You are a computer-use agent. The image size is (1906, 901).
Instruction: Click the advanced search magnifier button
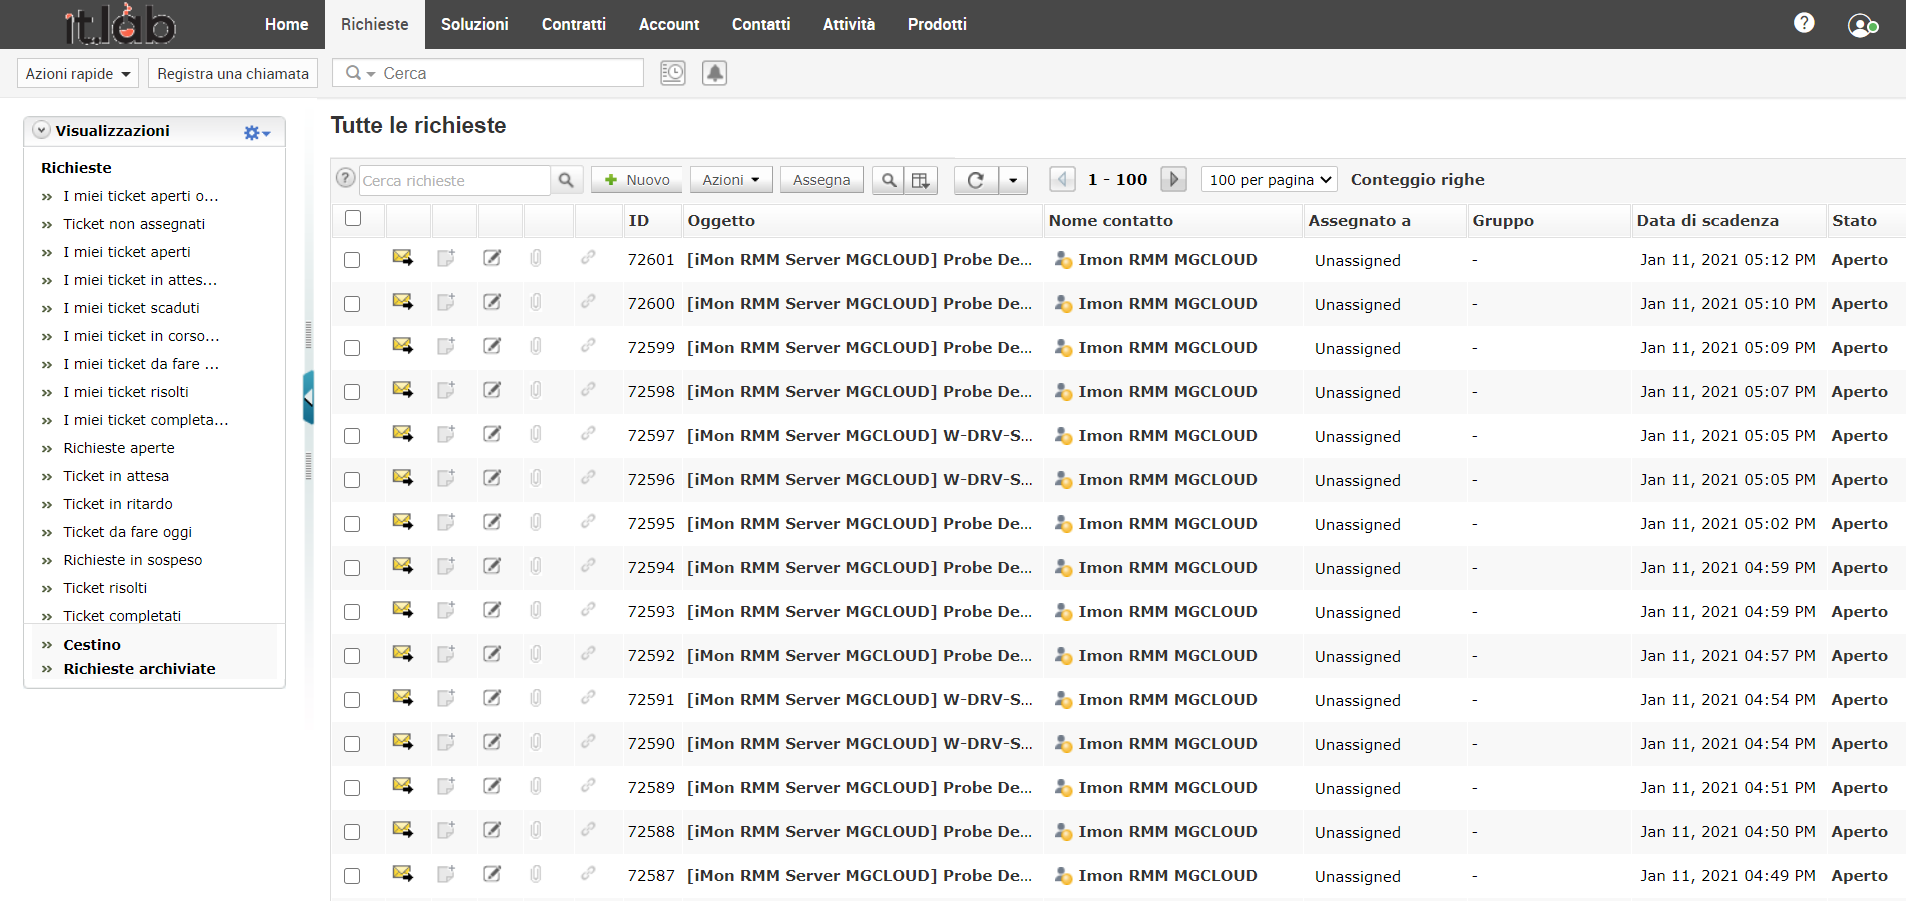888,180
